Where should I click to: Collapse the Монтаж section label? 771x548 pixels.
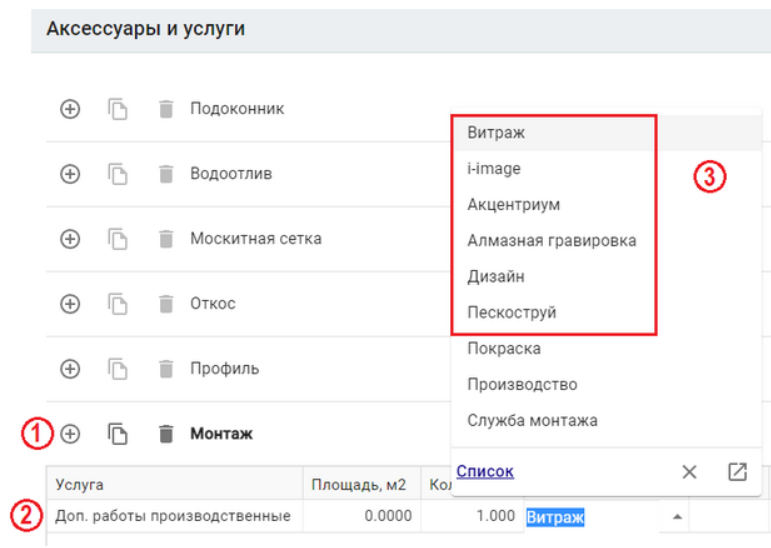221,433
